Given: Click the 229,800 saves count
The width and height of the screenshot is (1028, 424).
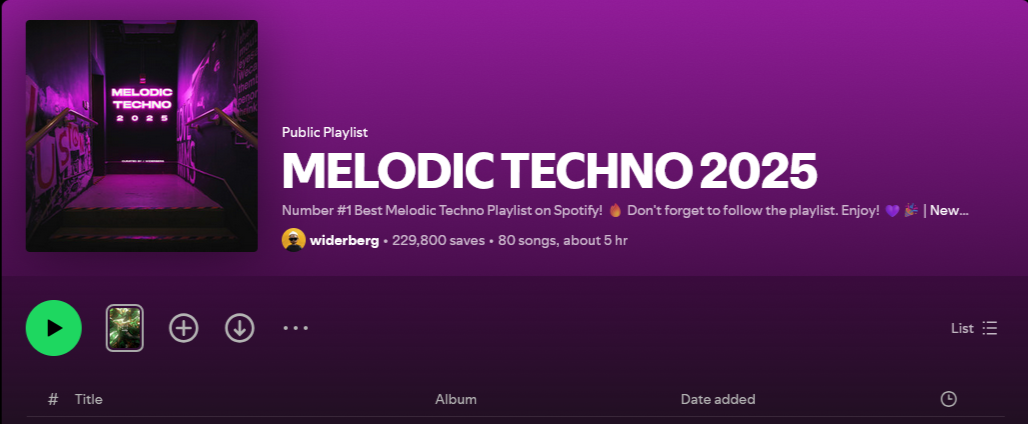Looking at the screenshot, I should pos(441,241).
